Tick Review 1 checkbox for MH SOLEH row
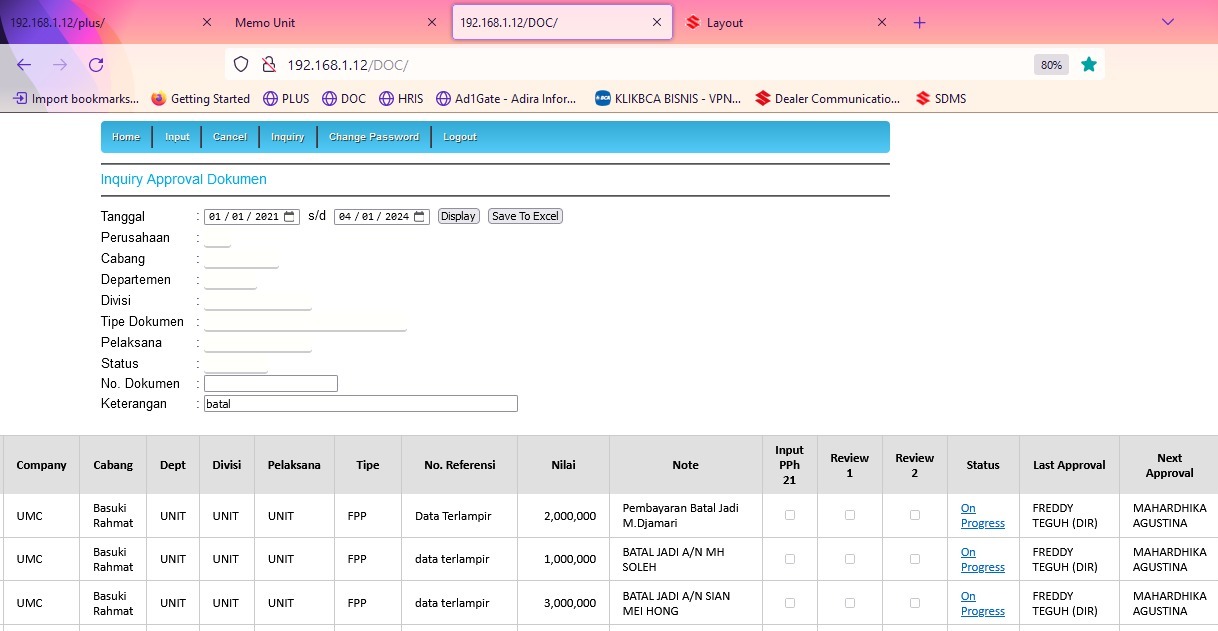Screen dimensions: 1218x631 coord(850,559)
